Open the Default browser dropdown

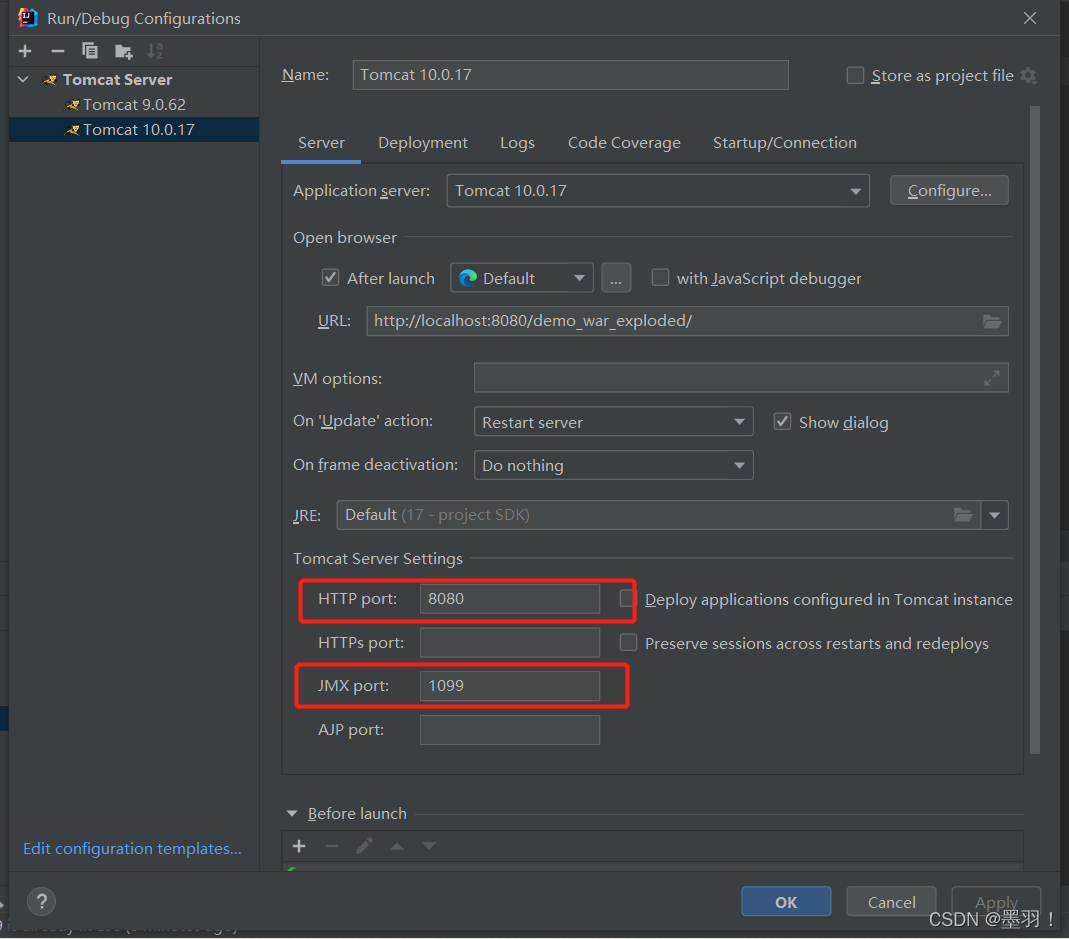click(522, 278)
